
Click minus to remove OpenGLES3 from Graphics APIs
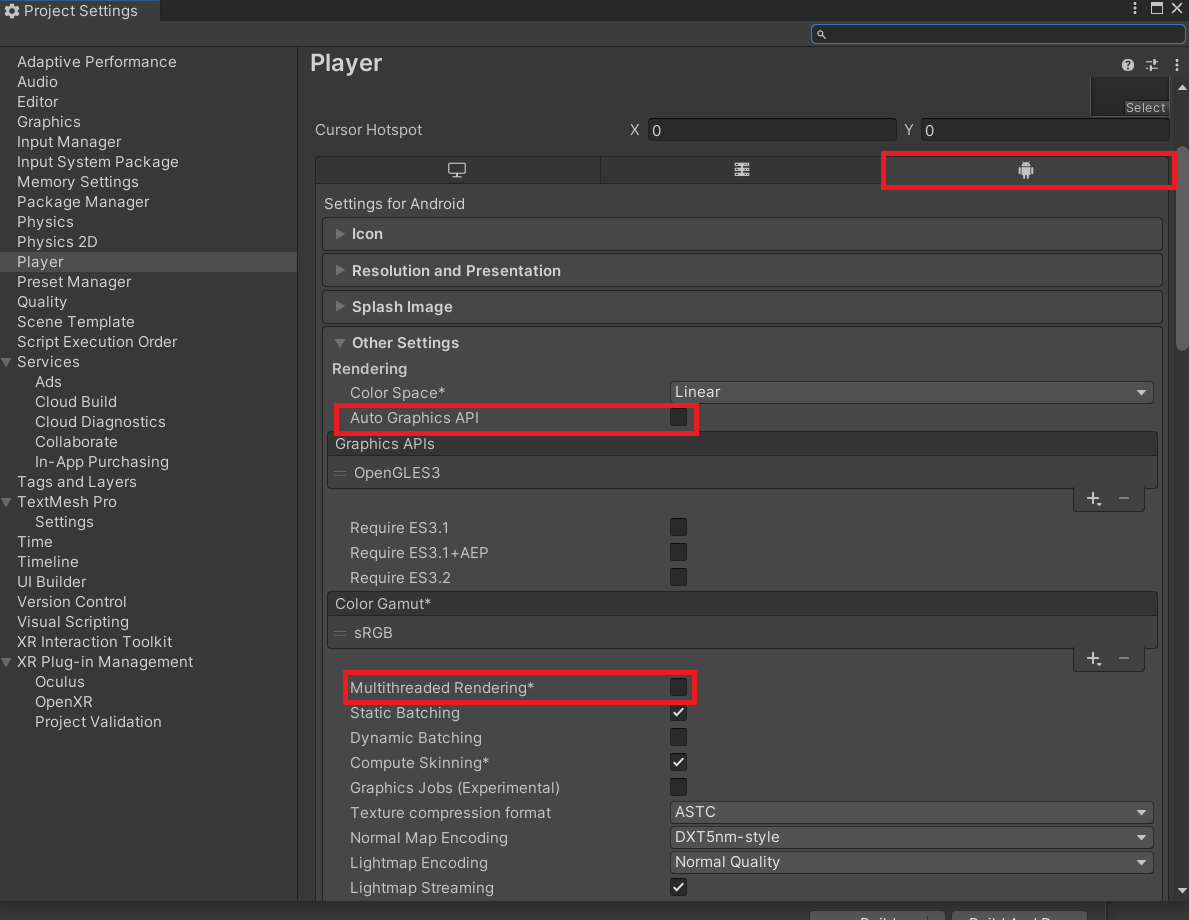coord(1125,498)
